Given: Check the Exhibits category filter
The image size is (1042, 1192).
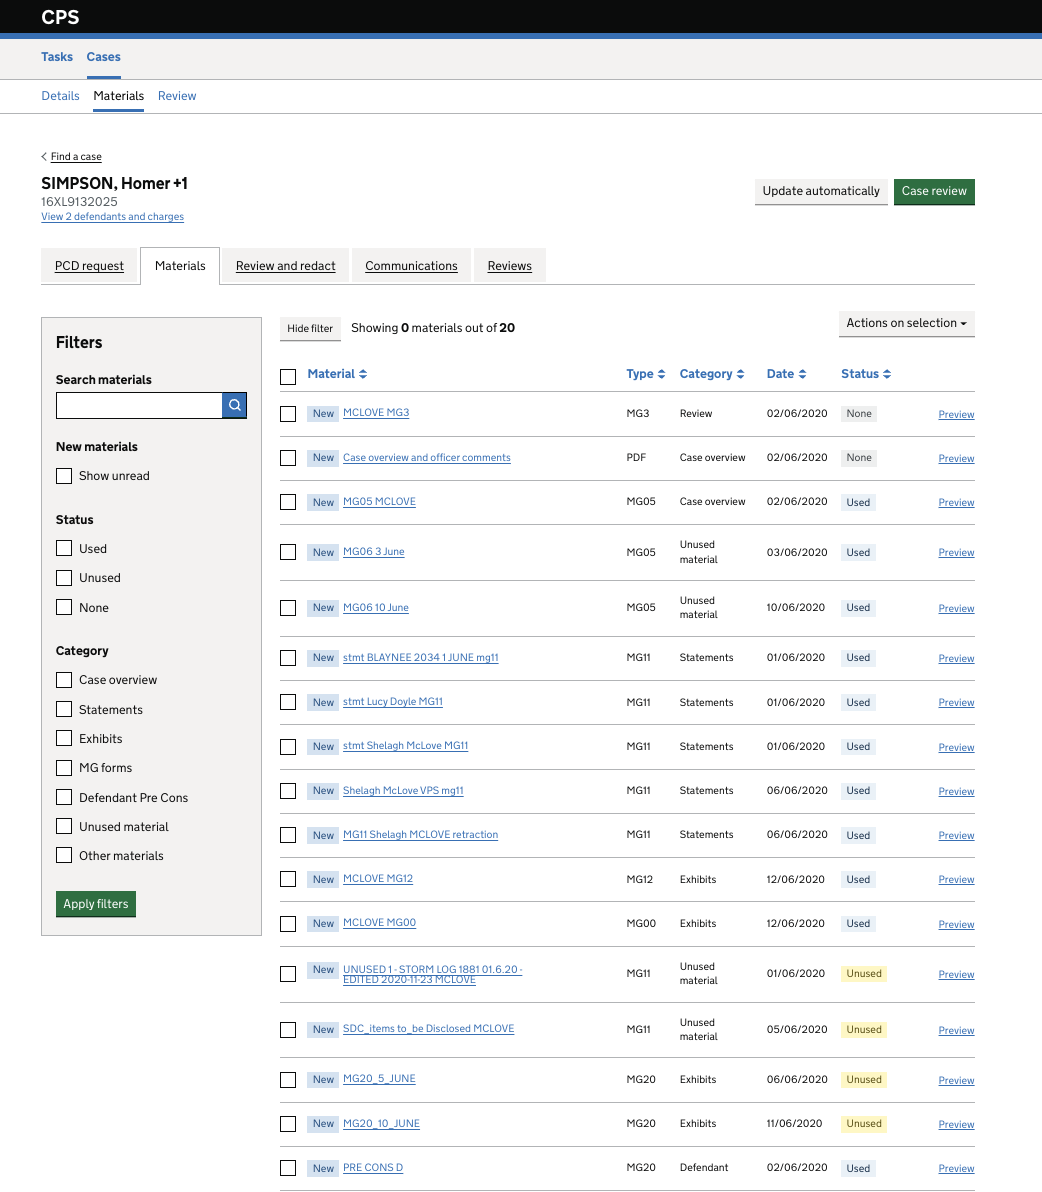Looking at the screenshot, I should [x=64, y=738].
